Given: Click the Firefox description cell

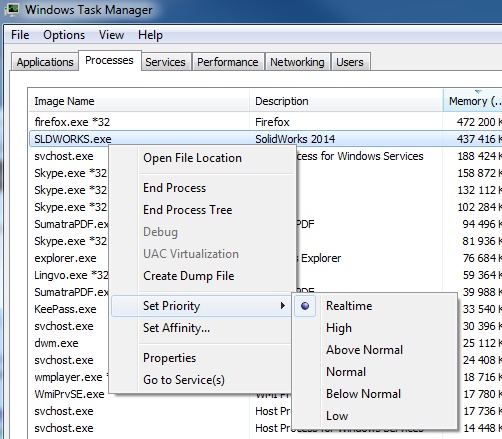Looking at the screenshot, I should coord(272,122).
